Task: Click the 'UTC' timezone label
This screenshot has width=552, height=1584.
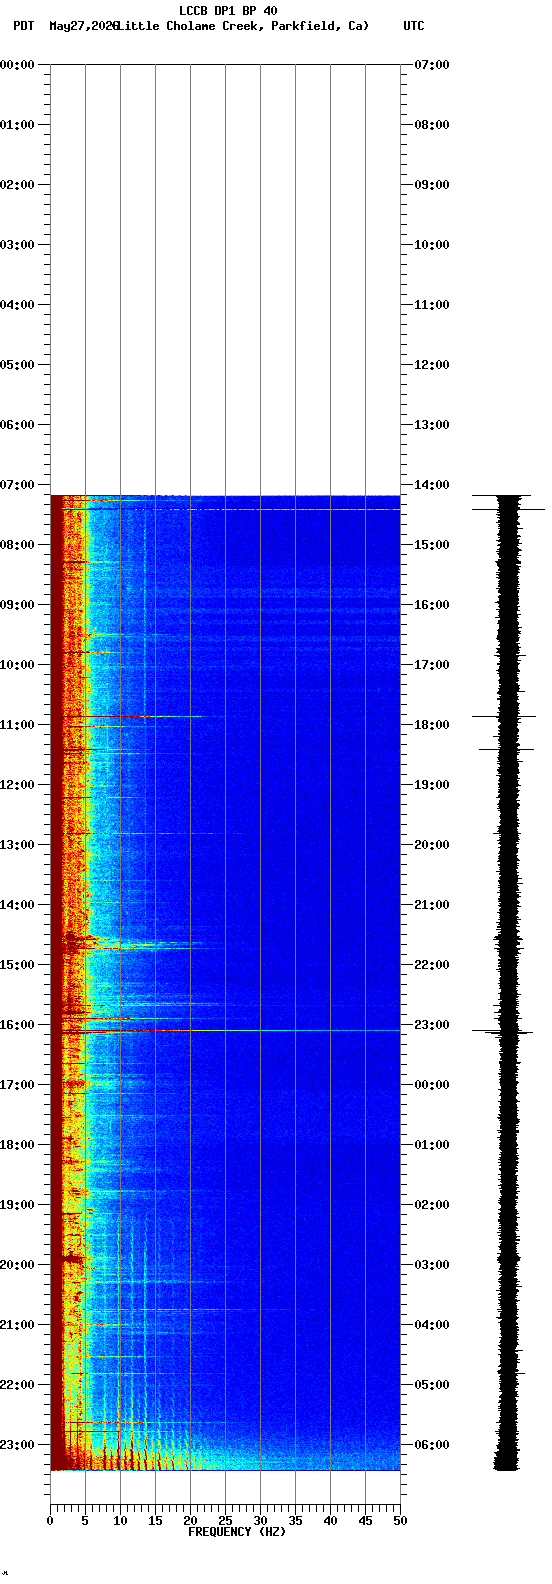Action: [x=414, y=26]
